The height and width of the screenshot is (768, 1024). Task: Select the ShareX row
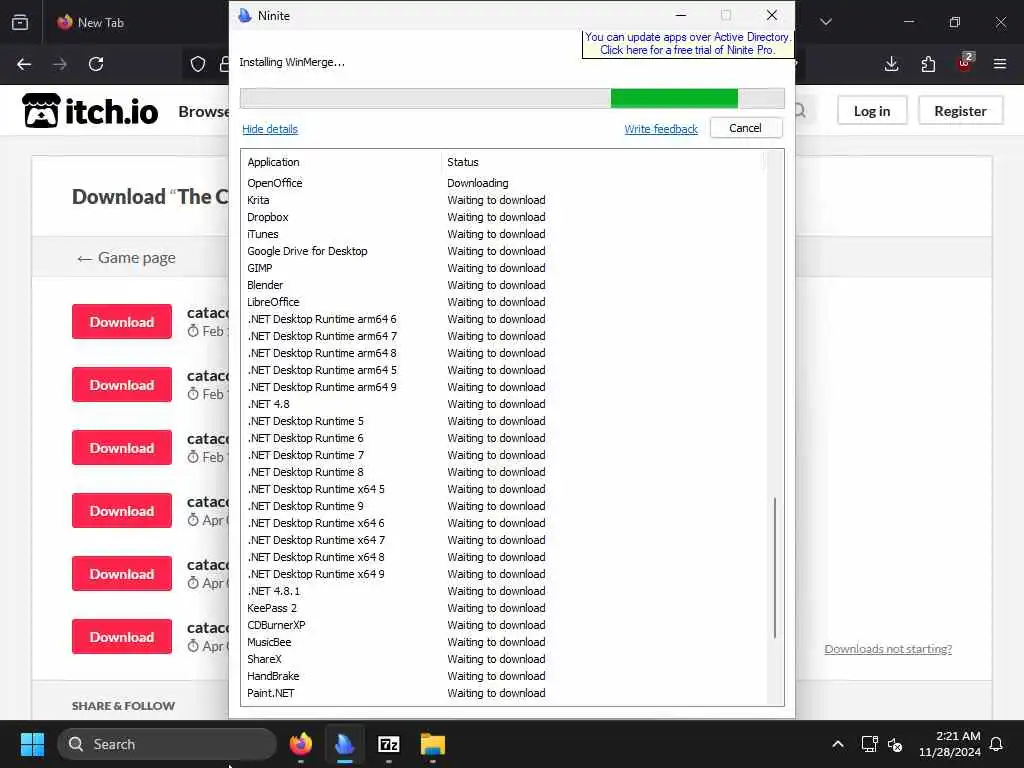pos(503,659)
